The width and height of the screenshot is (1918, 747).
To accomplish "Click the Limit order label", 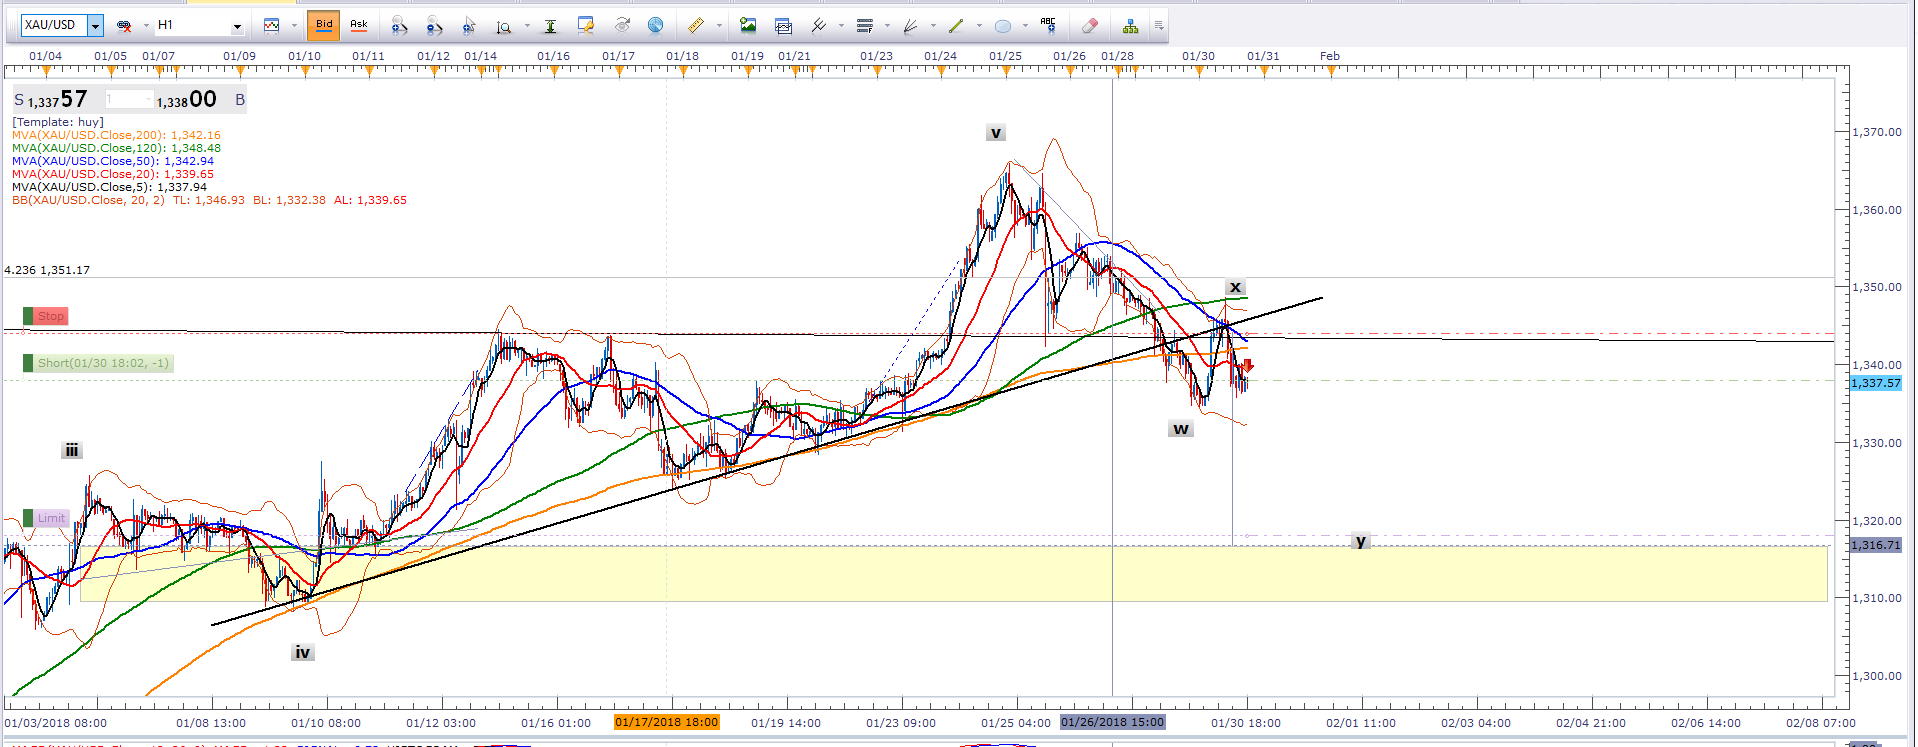I will point(51,518).
